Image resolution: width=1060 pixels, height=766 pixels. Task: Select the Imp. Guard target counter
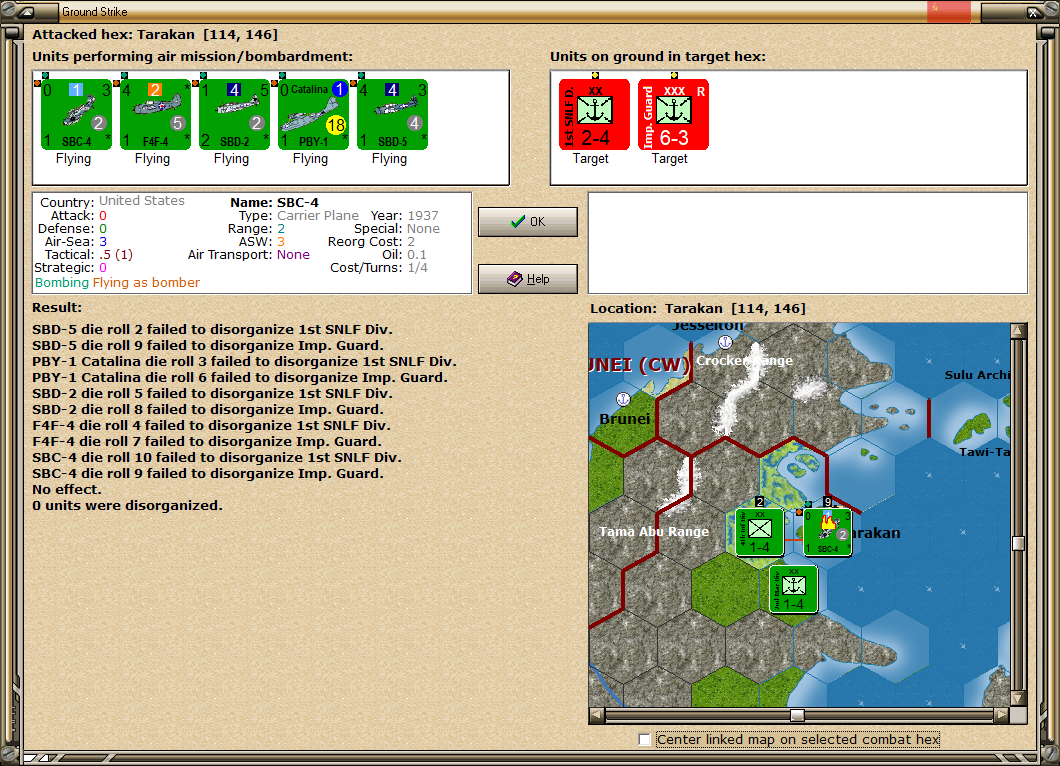pyautogui.click(x=673, y=114)
